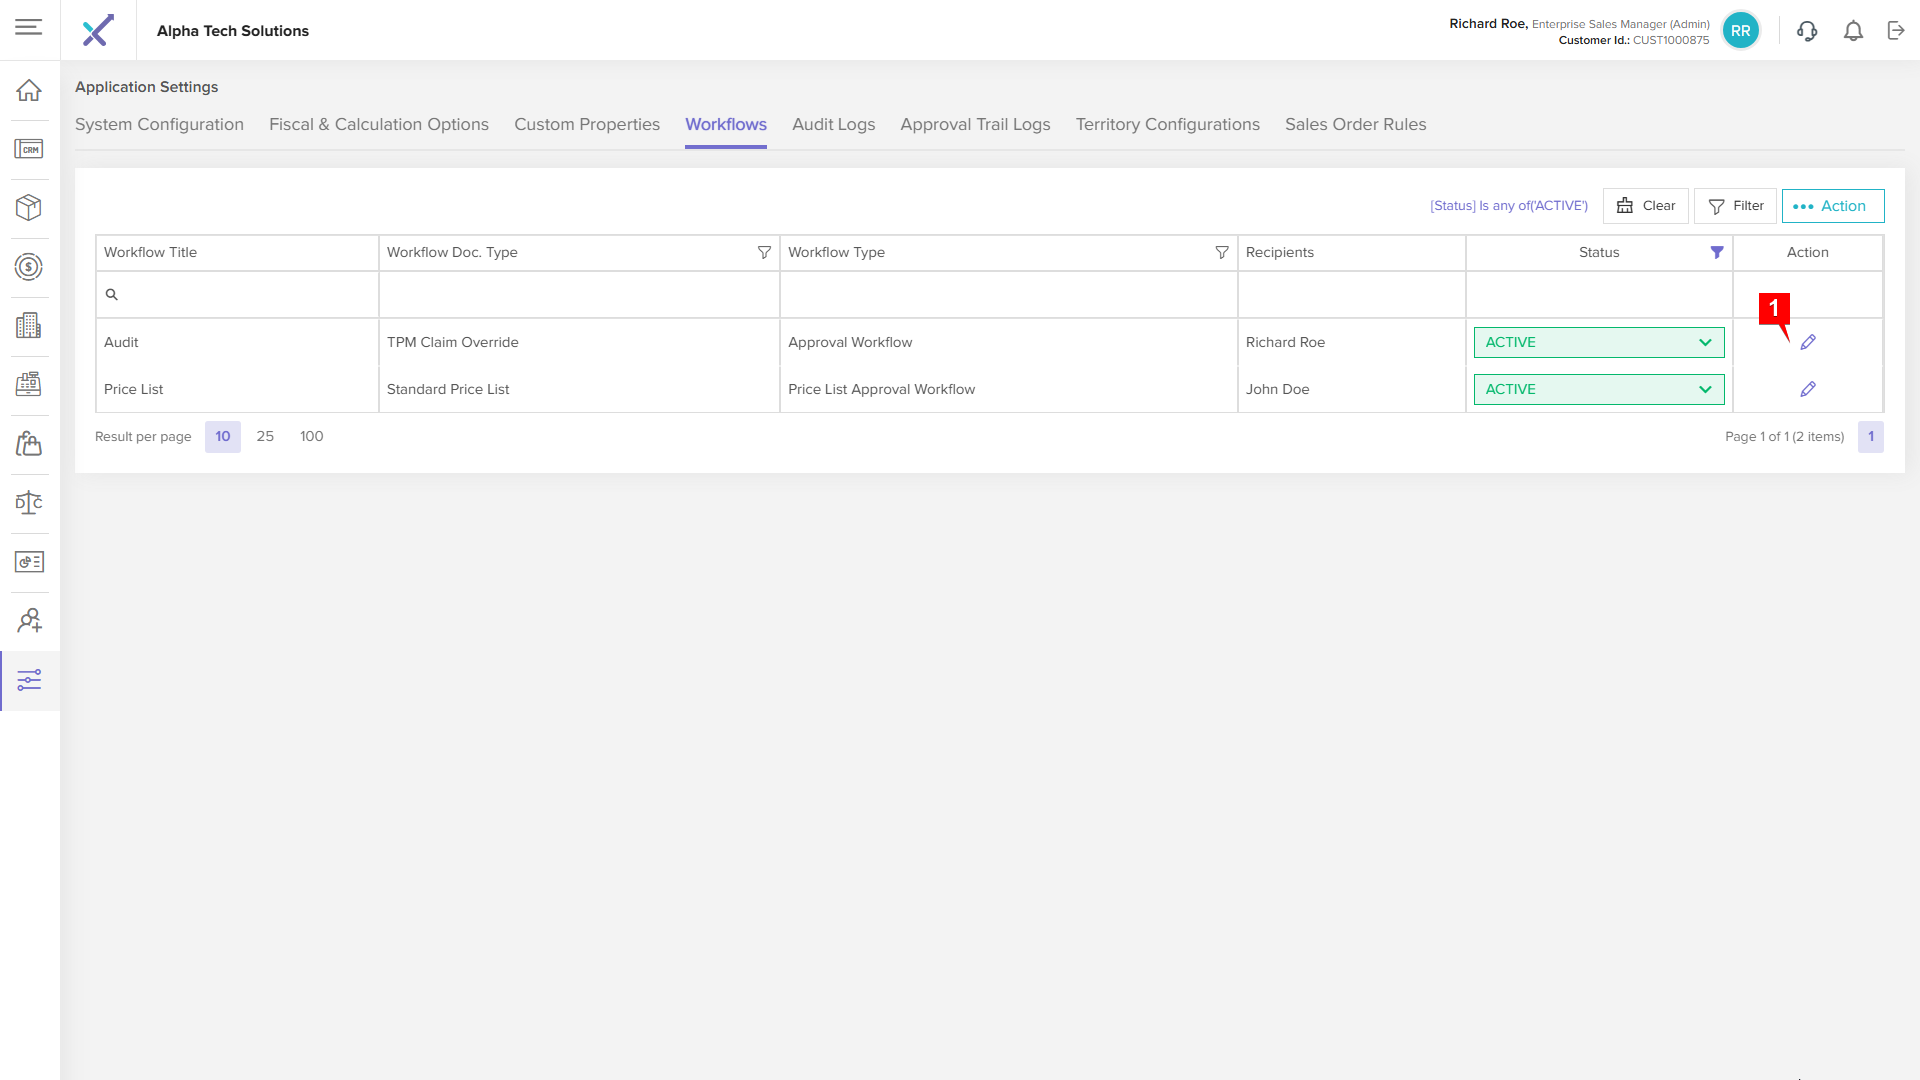Screen dimensions: 1920x1080
Task: Switch to the Audit Logs tab
Action: pos(833,125)
